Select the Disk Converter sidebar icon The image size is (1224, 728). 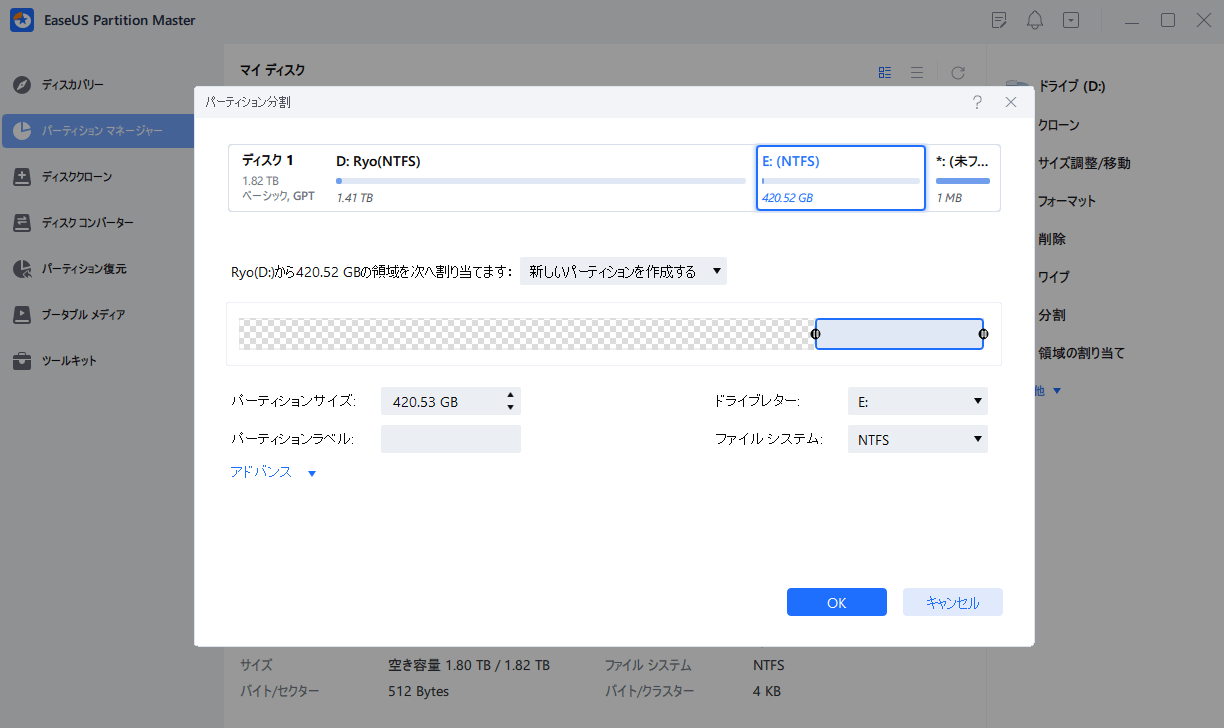pos(22,223)
